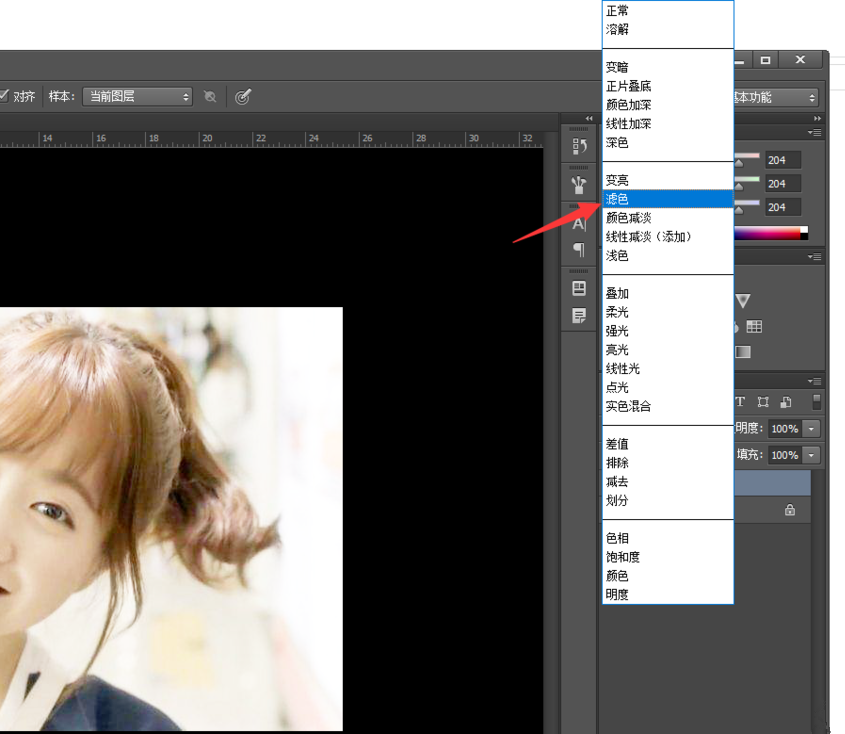Pick the 柔光 blend mode option
845x734 pixels.
(617, 312)
